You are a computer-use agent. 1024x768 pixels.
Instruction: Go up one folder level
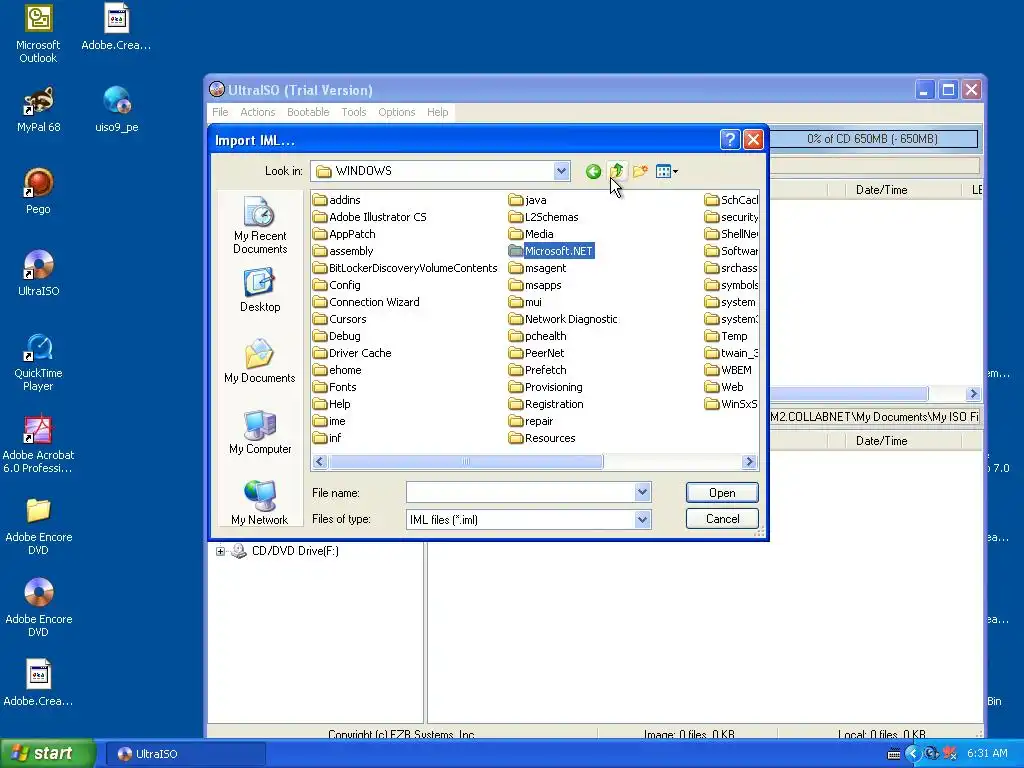(x=616, y=171)
